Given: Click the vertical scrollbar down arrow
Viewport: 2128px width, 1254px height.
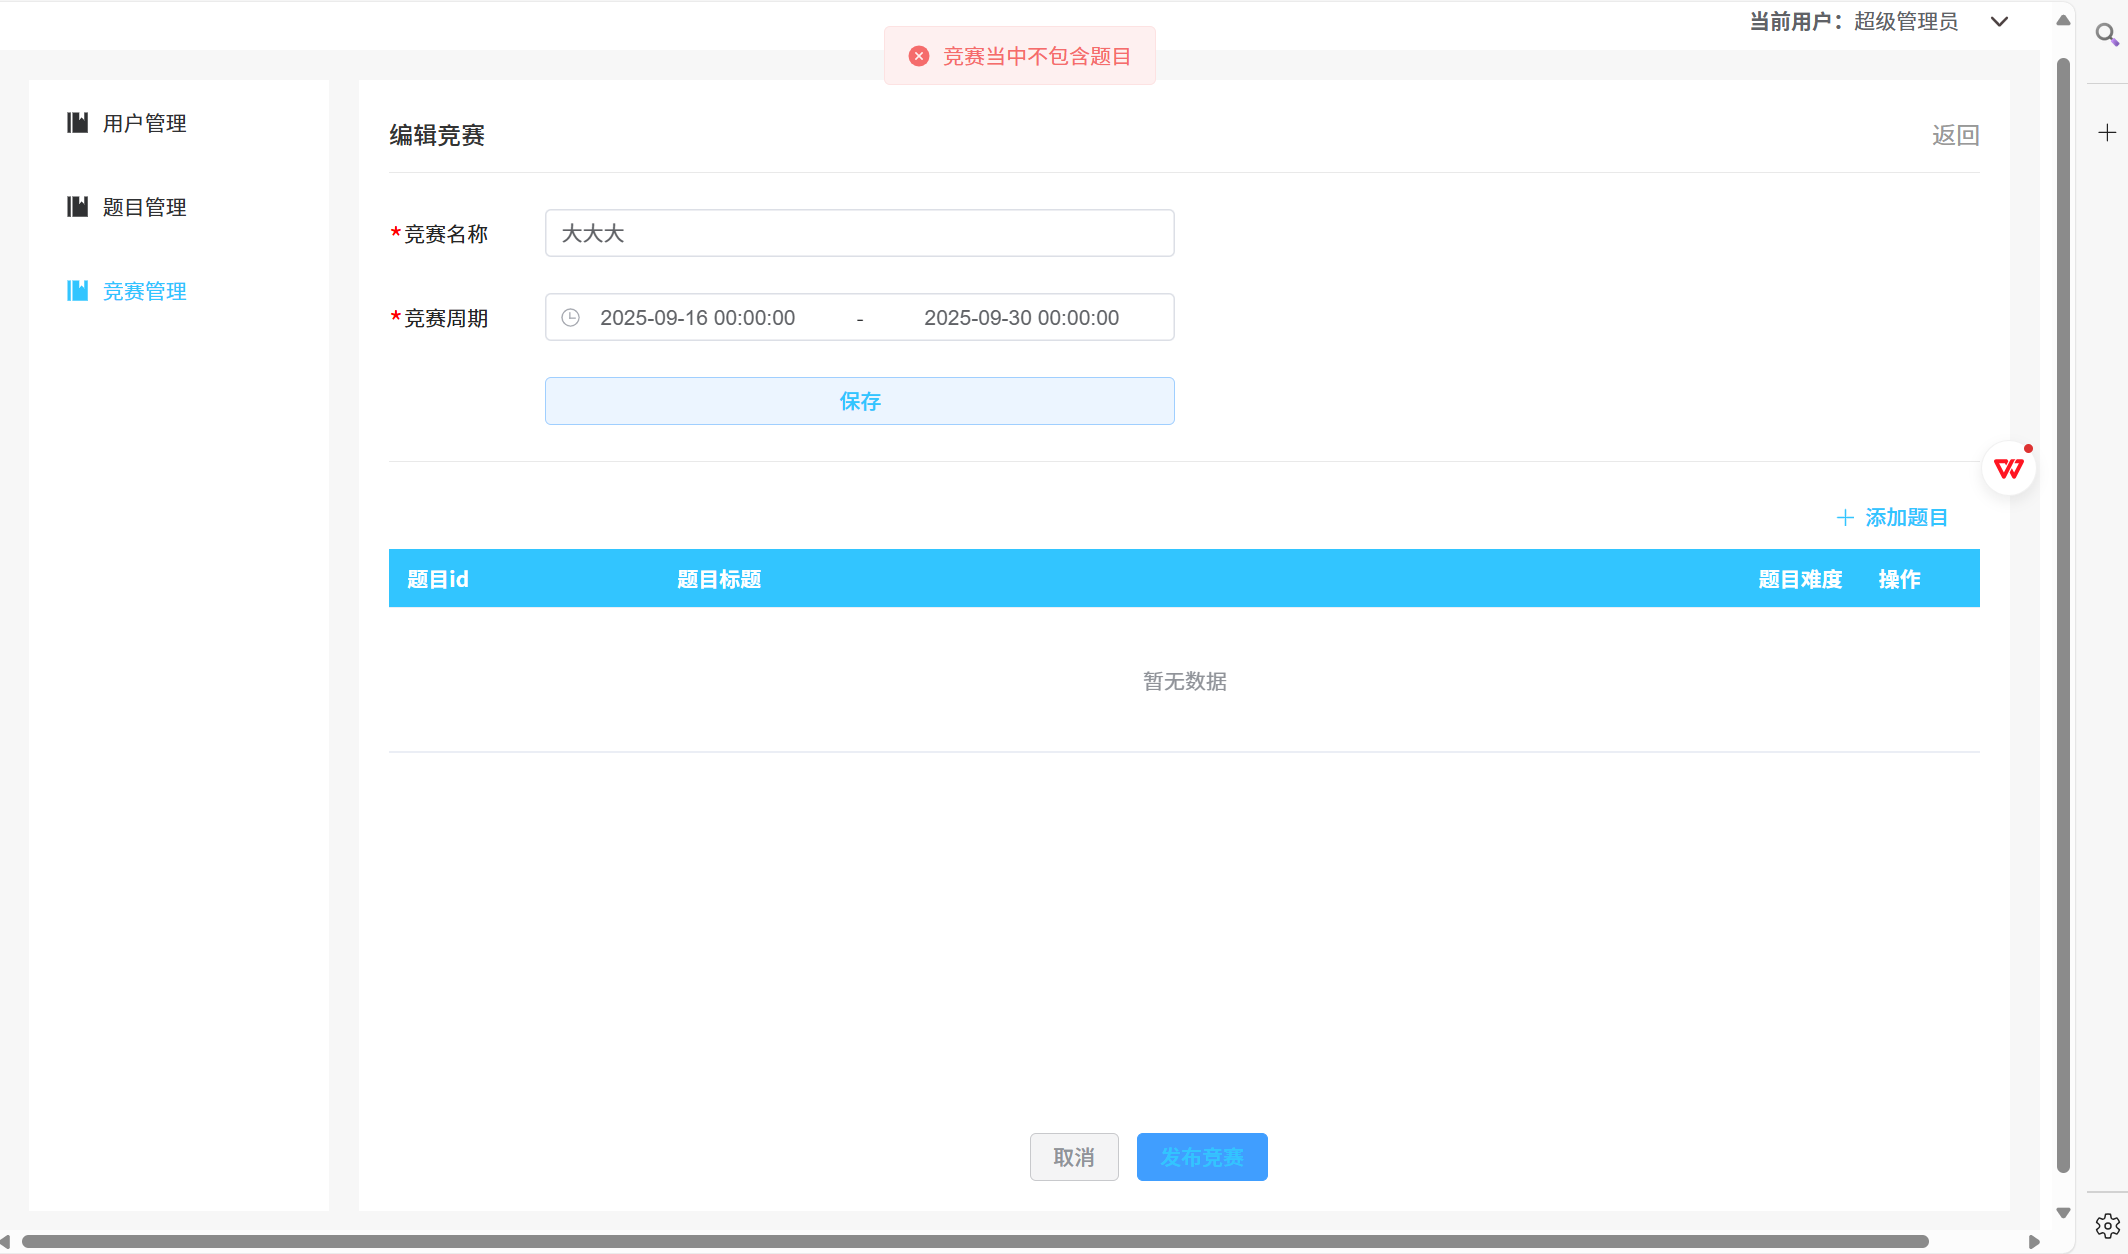Looking at the screenshot, I should tap(2062, 1213).
